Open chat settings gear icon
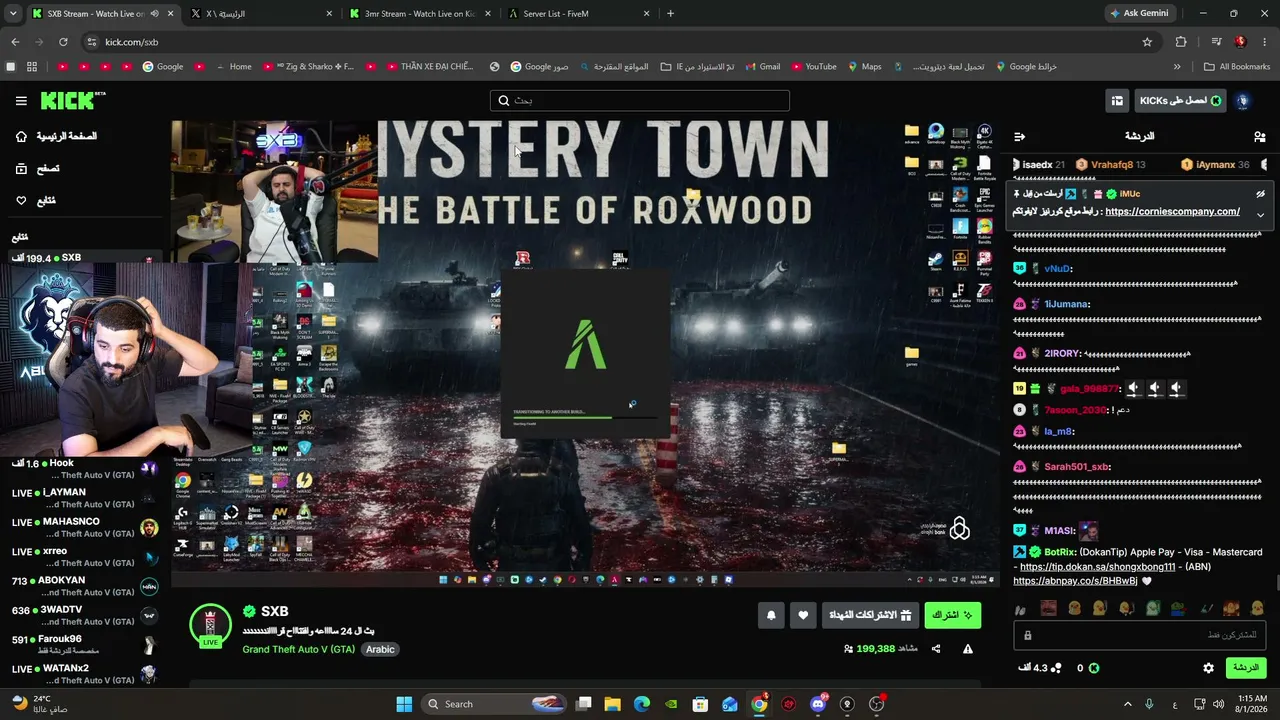The height and width of the screenshot is (720, 1280). pyautogui.click(x=1208, y=668)
